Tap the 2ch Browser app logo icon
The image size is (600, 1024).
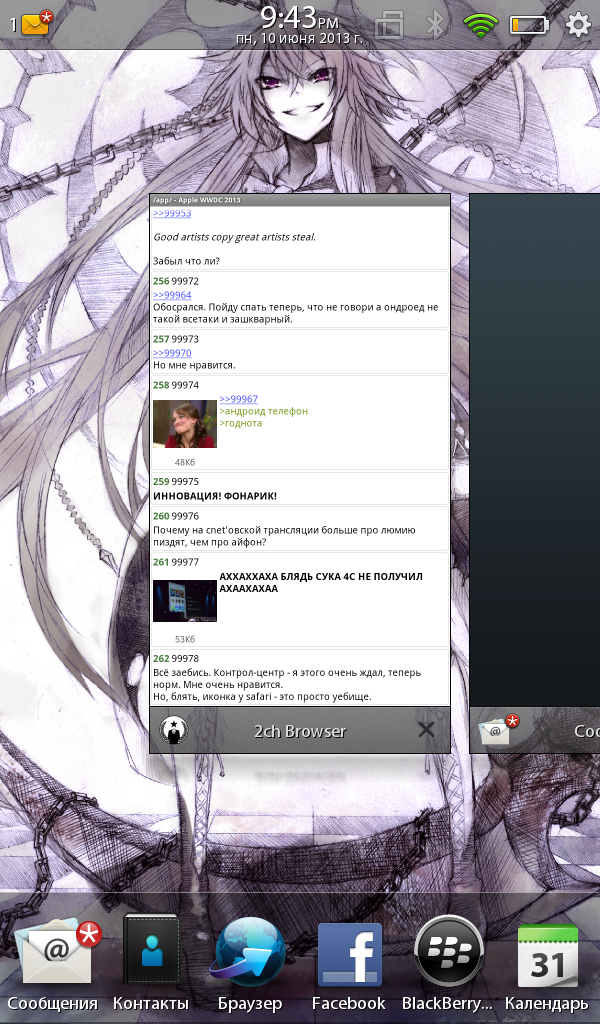(x=174, y=729)
